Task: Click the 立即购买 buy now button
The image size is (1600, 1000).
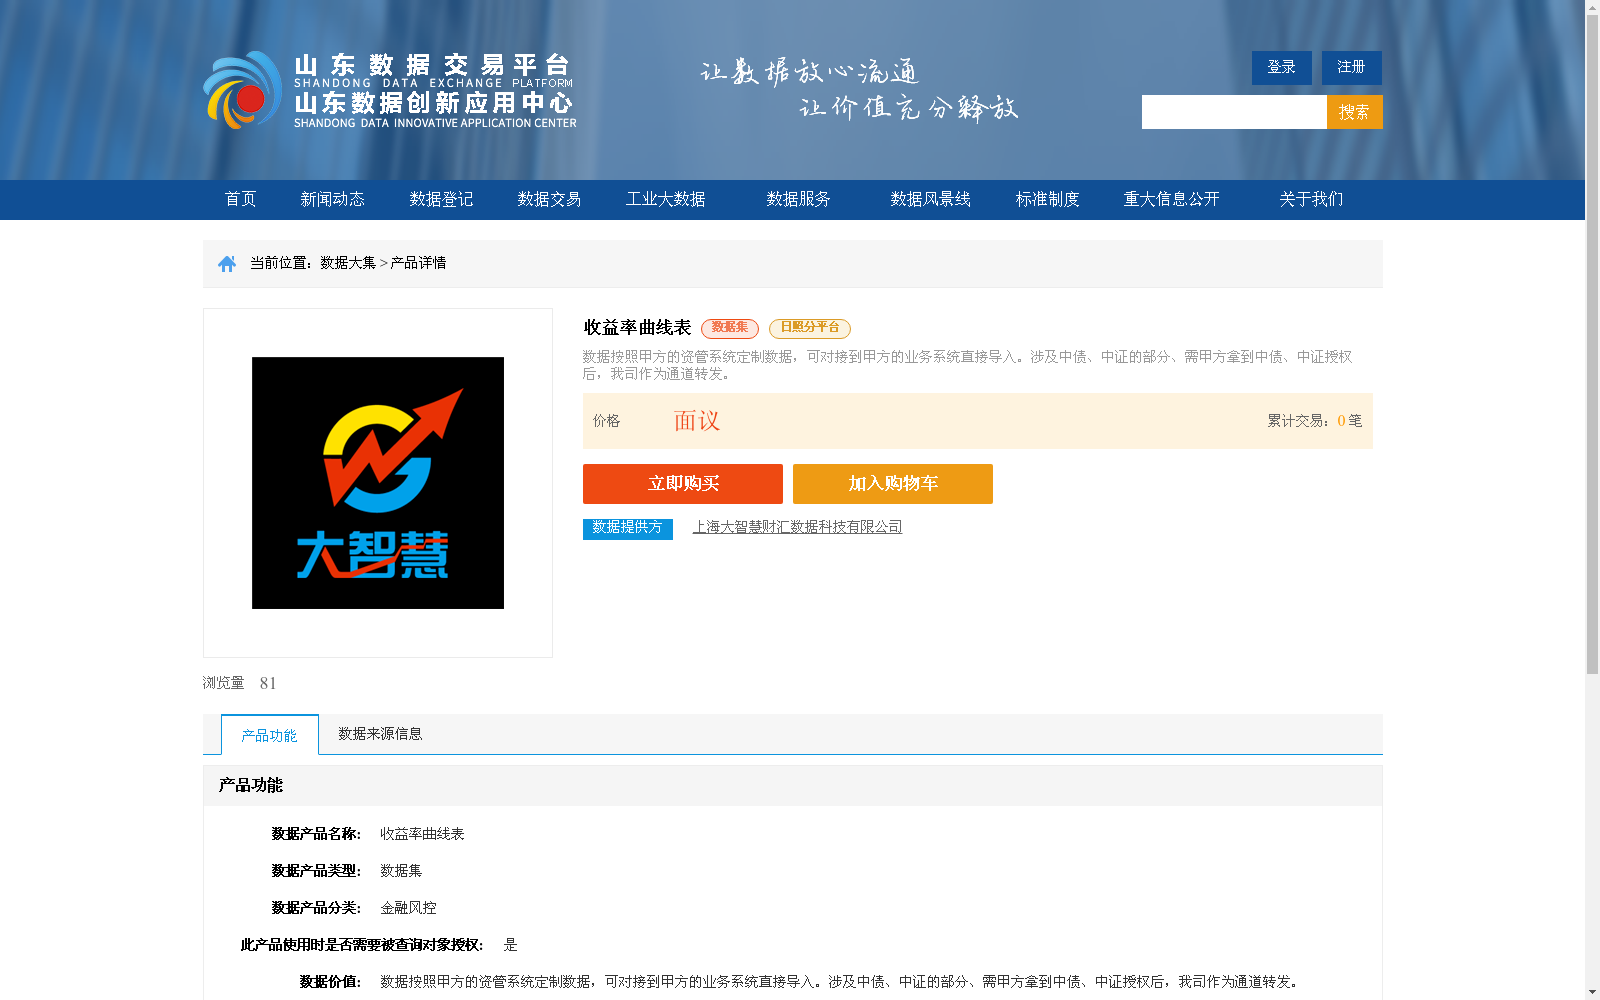Action: click(x=683, y=484)
